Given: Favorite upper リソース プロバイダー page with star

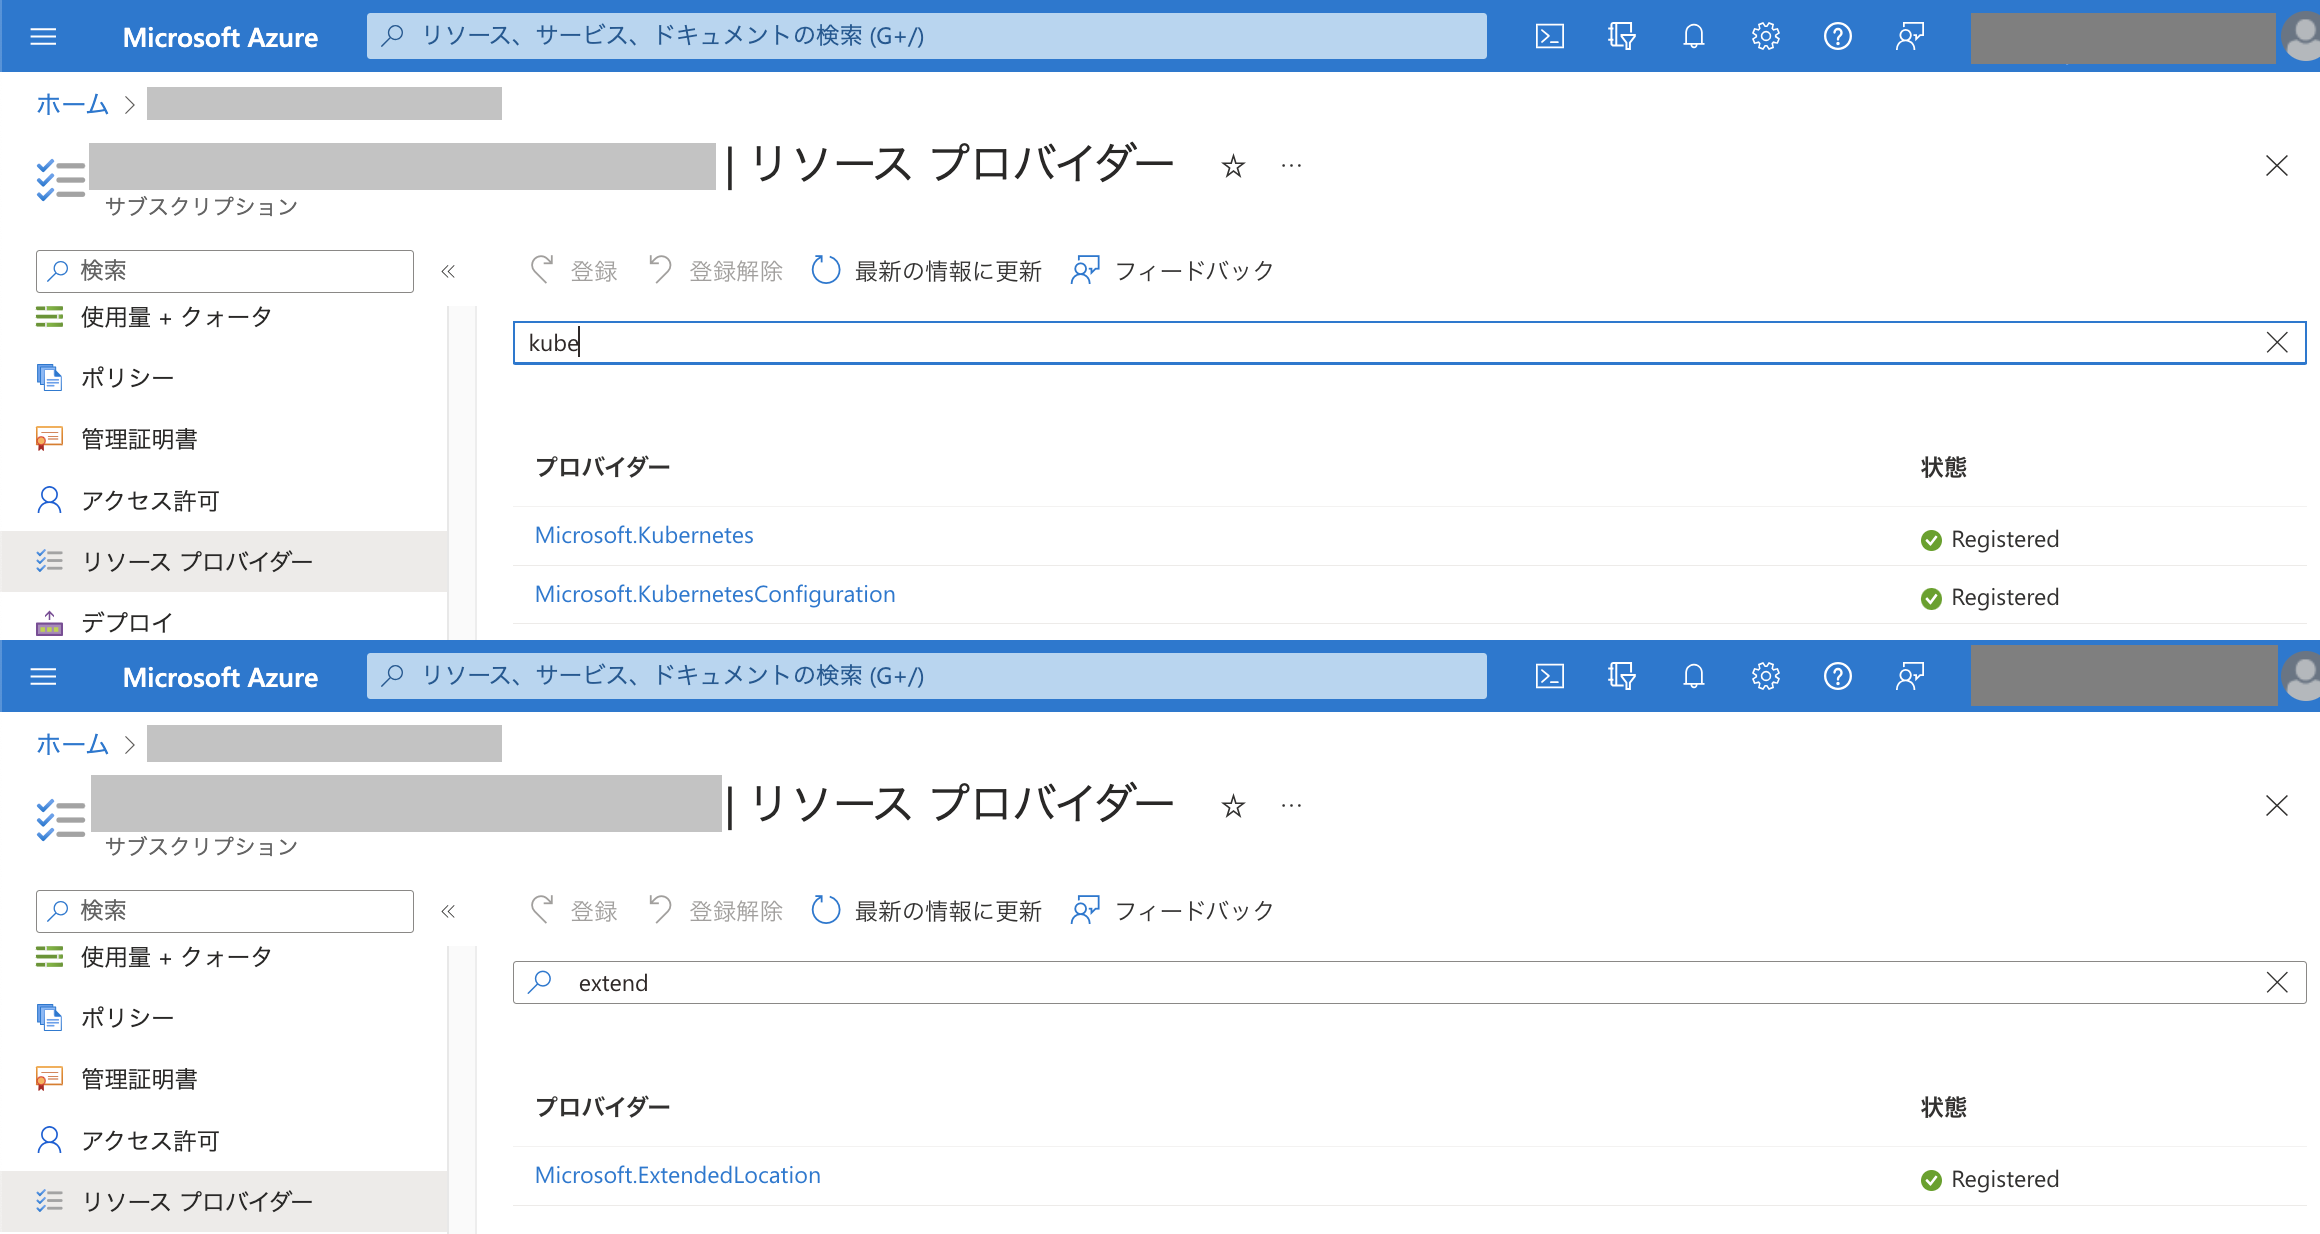Looking at the screenshot, I should click(x=1233, y=166).
